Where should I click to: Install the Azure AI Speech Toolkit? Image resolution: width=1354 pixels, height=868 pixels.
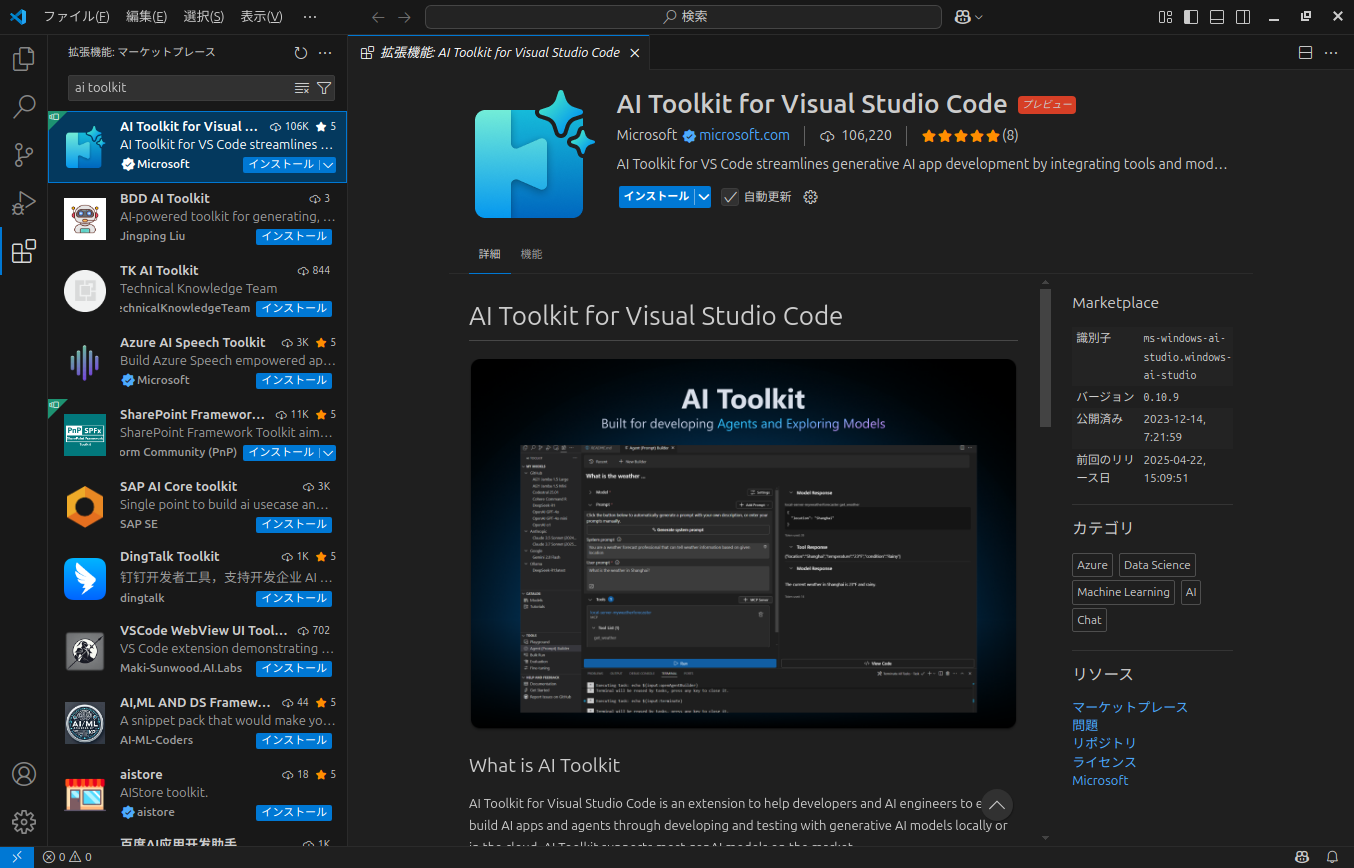(294, 381)
